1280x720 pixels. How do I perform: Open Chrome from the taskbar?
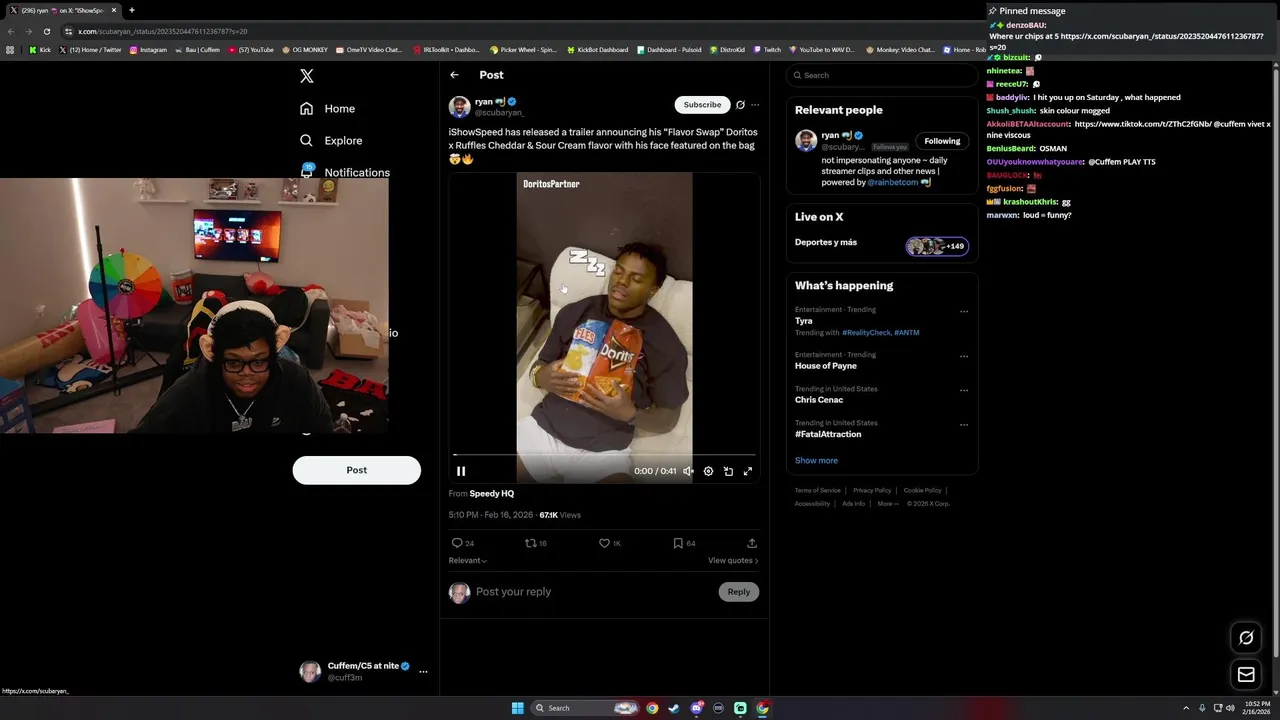pos(652,708)
